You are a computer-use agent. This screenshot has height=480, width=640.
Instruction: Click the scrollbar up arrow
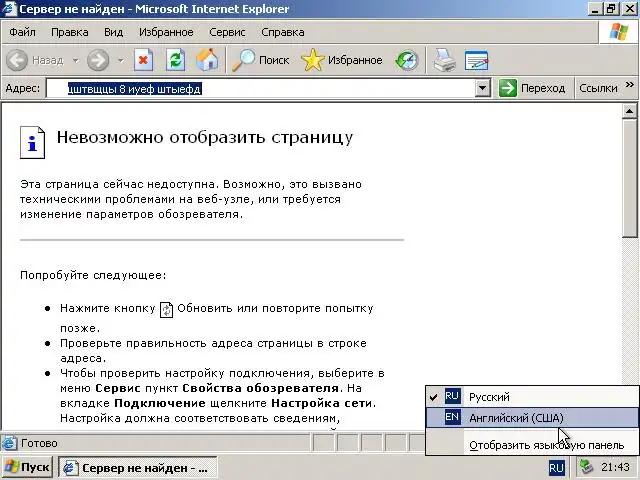(x=630, y=111)
